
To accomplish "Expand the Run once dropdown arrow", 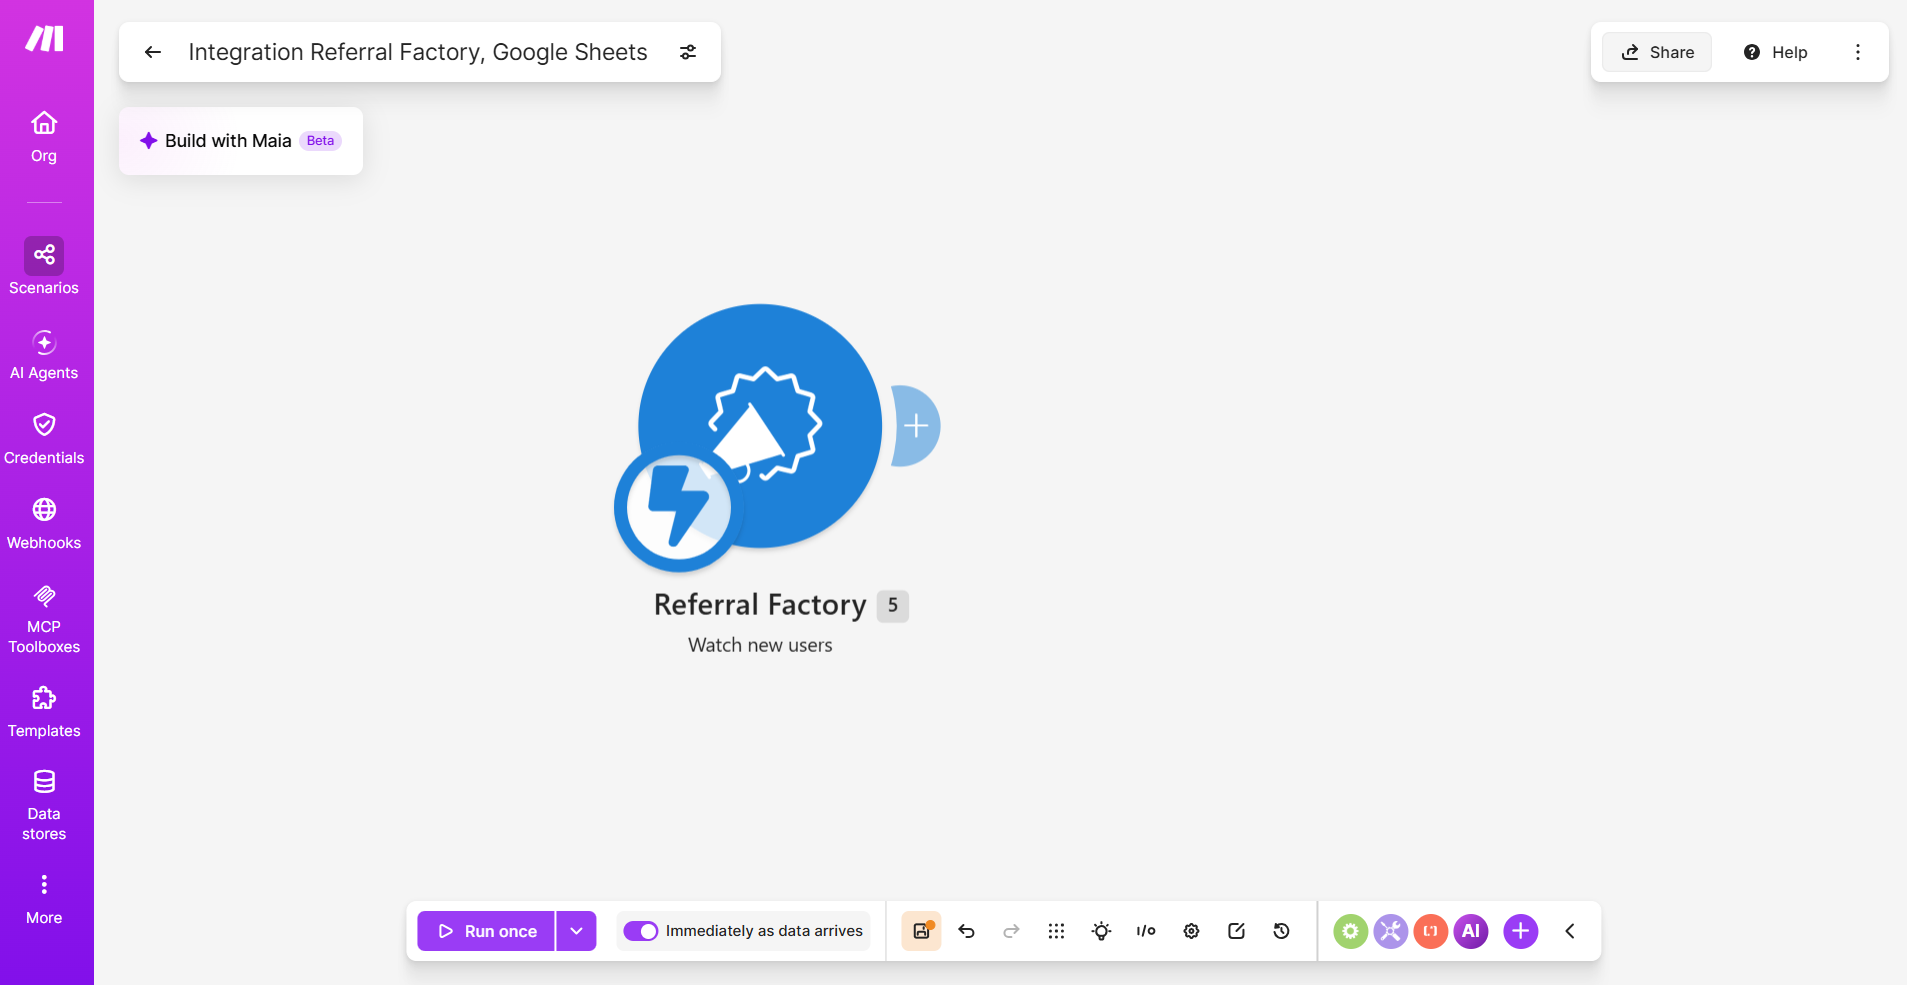I will [577, 931].
